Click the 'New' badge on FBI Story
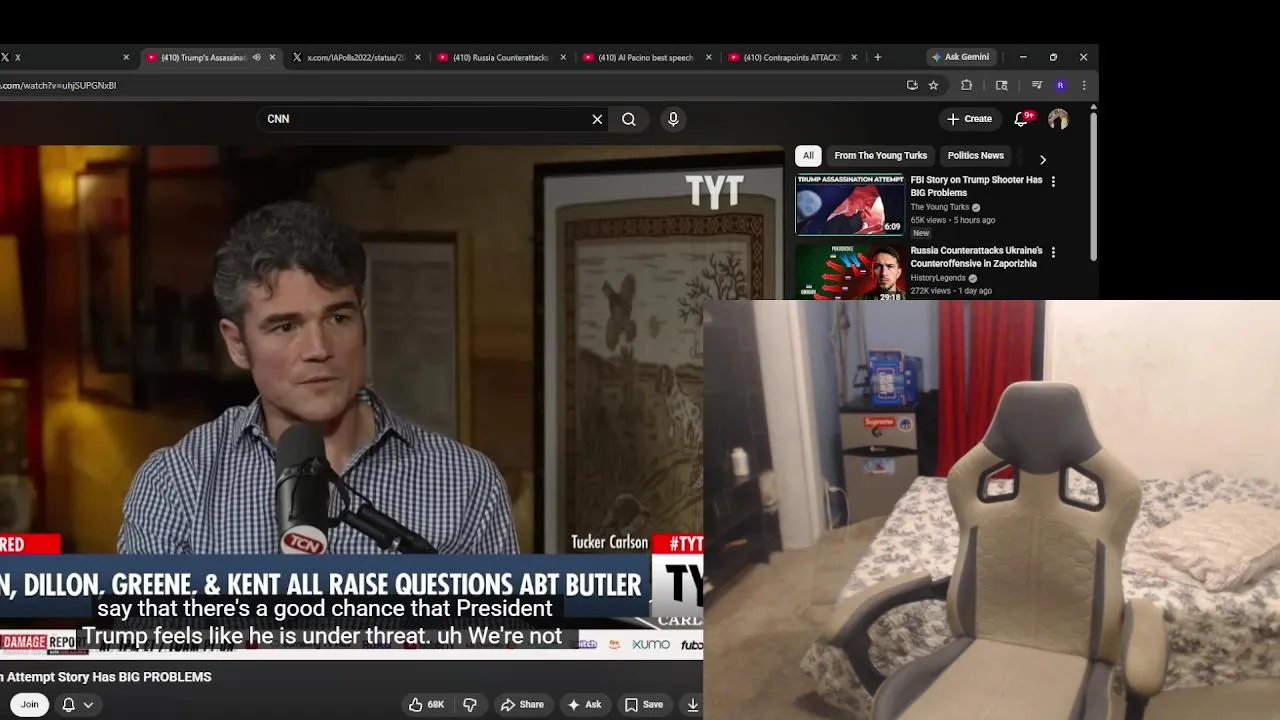The height and width of the screenshot is (720, 1280). coord(921,233)
